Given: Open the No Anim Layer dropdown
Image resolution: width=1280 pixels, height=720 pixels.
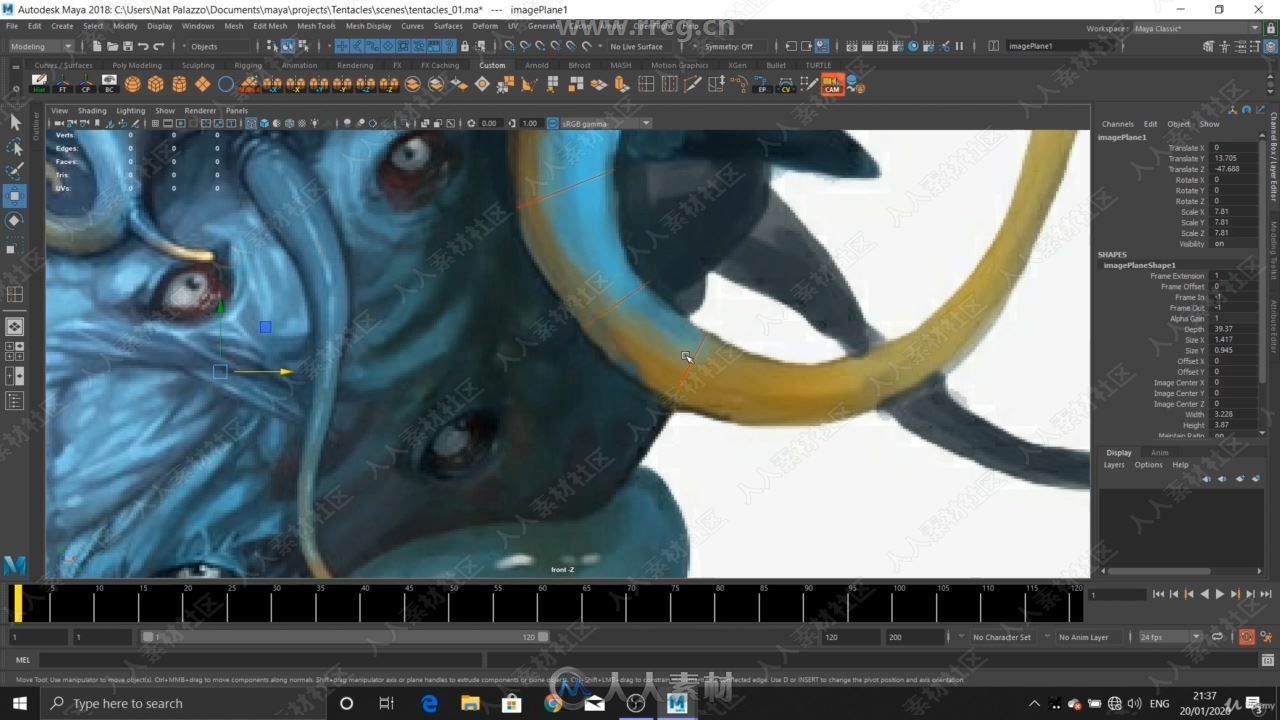Looking at the screenshot, I should (x=1084, y=637).
